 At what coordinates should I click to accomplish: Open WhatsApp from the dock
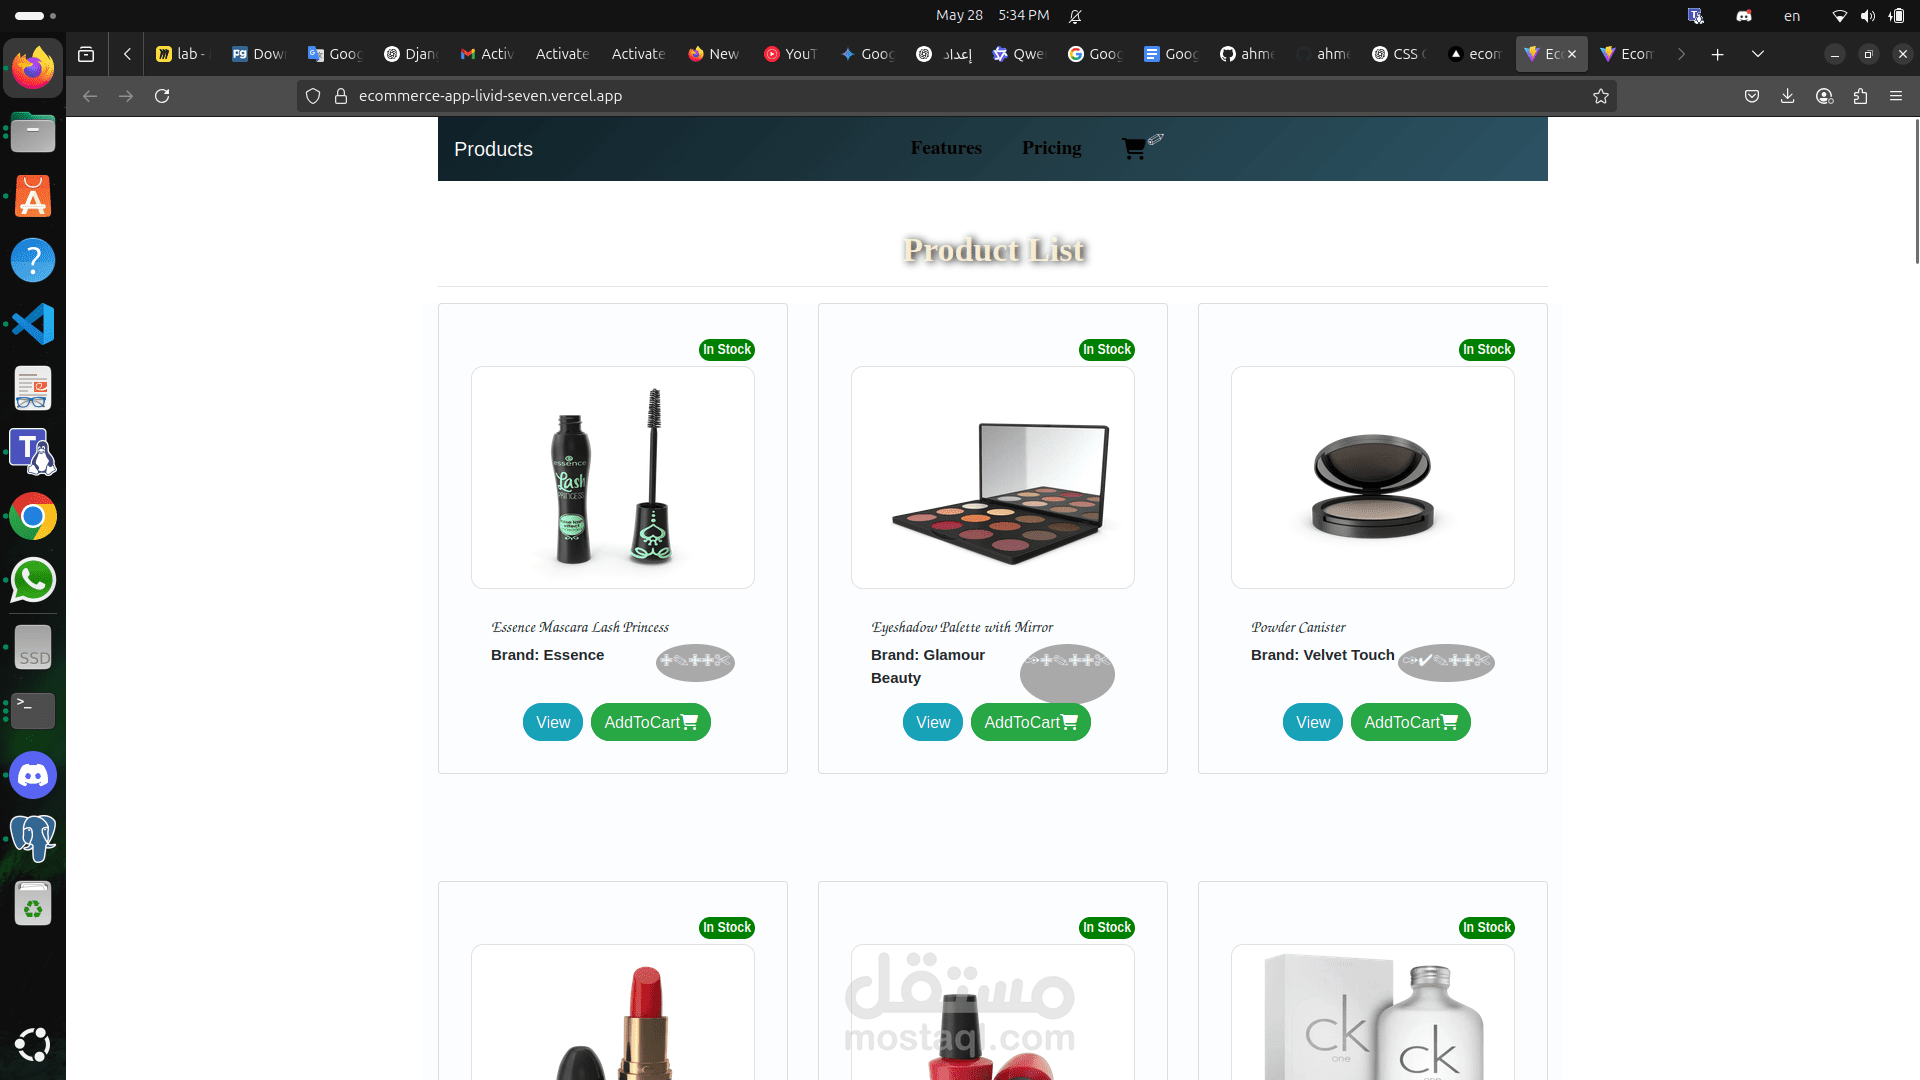point(33,580)
